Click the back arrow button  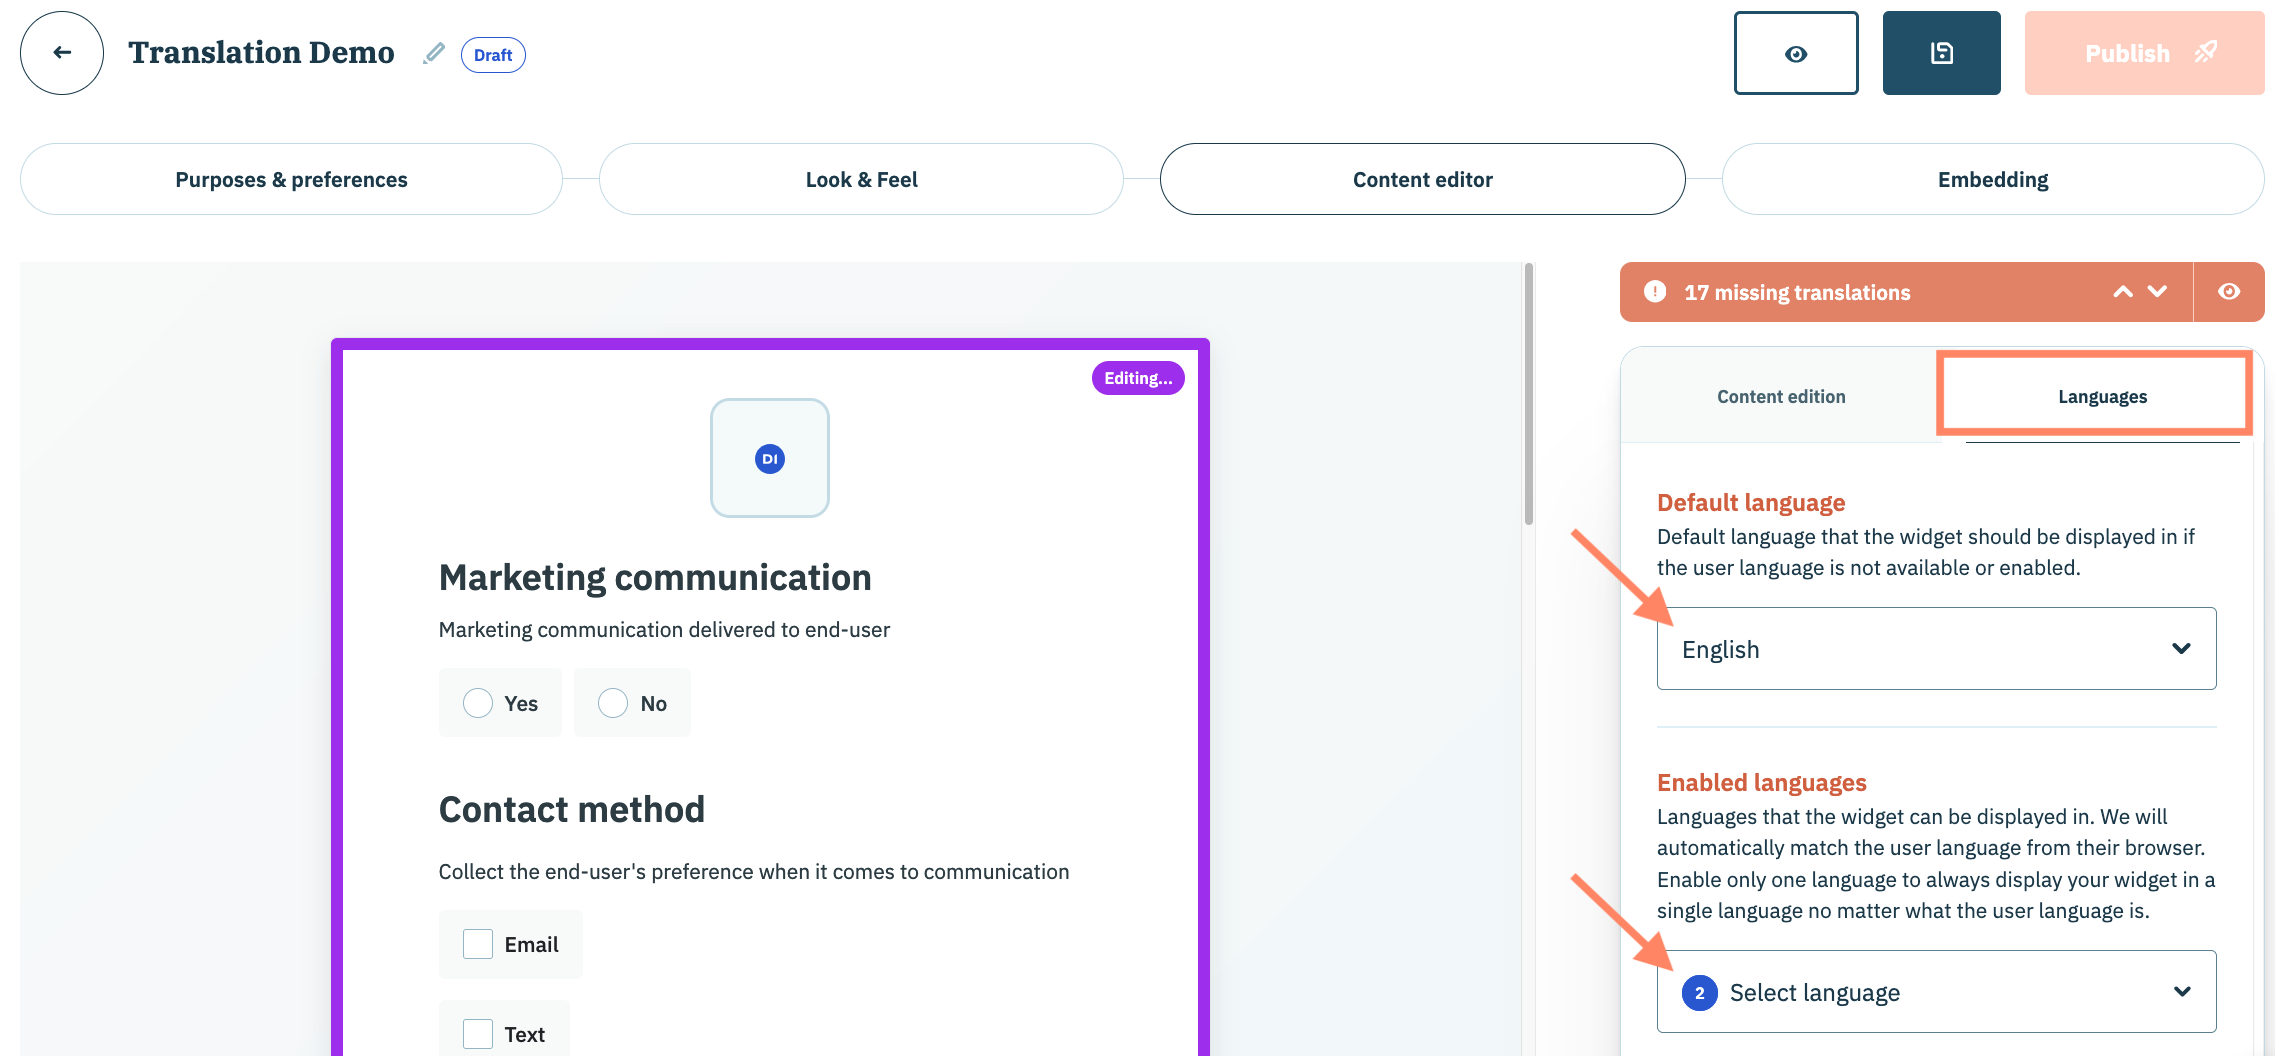[x=62, y=53]
